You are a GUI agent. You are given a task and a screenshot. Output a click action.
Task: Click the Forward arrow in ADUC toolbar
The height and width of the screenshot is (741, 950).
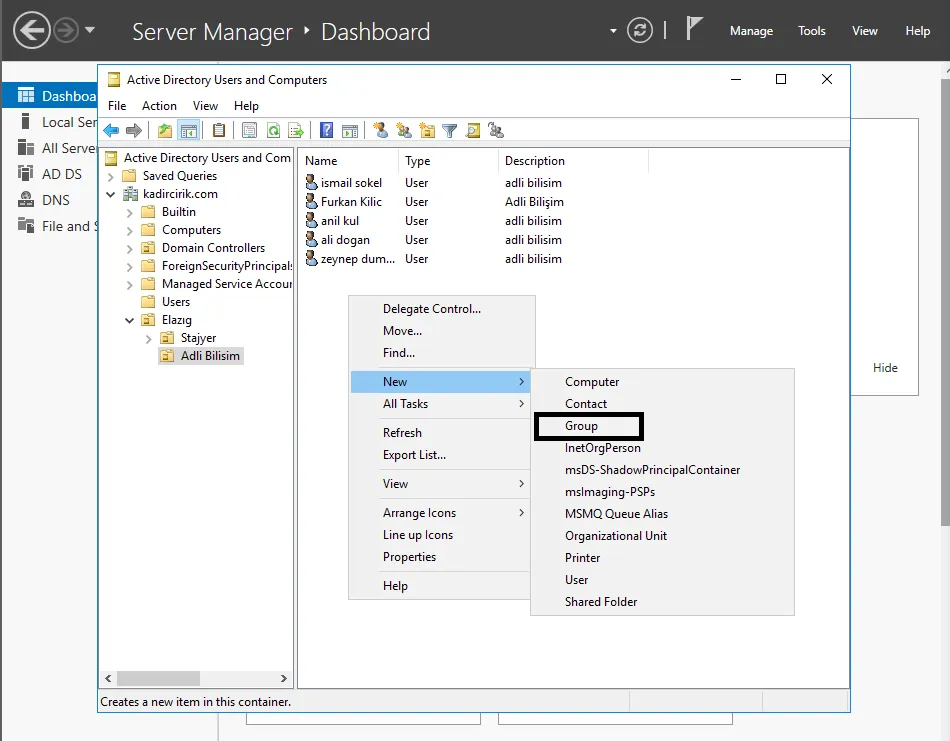[x=134, y=130]
